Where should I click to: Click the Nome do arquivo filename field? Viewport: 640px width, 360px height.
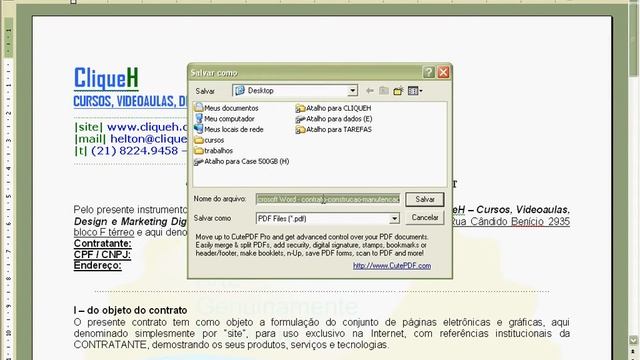(328, 199)
